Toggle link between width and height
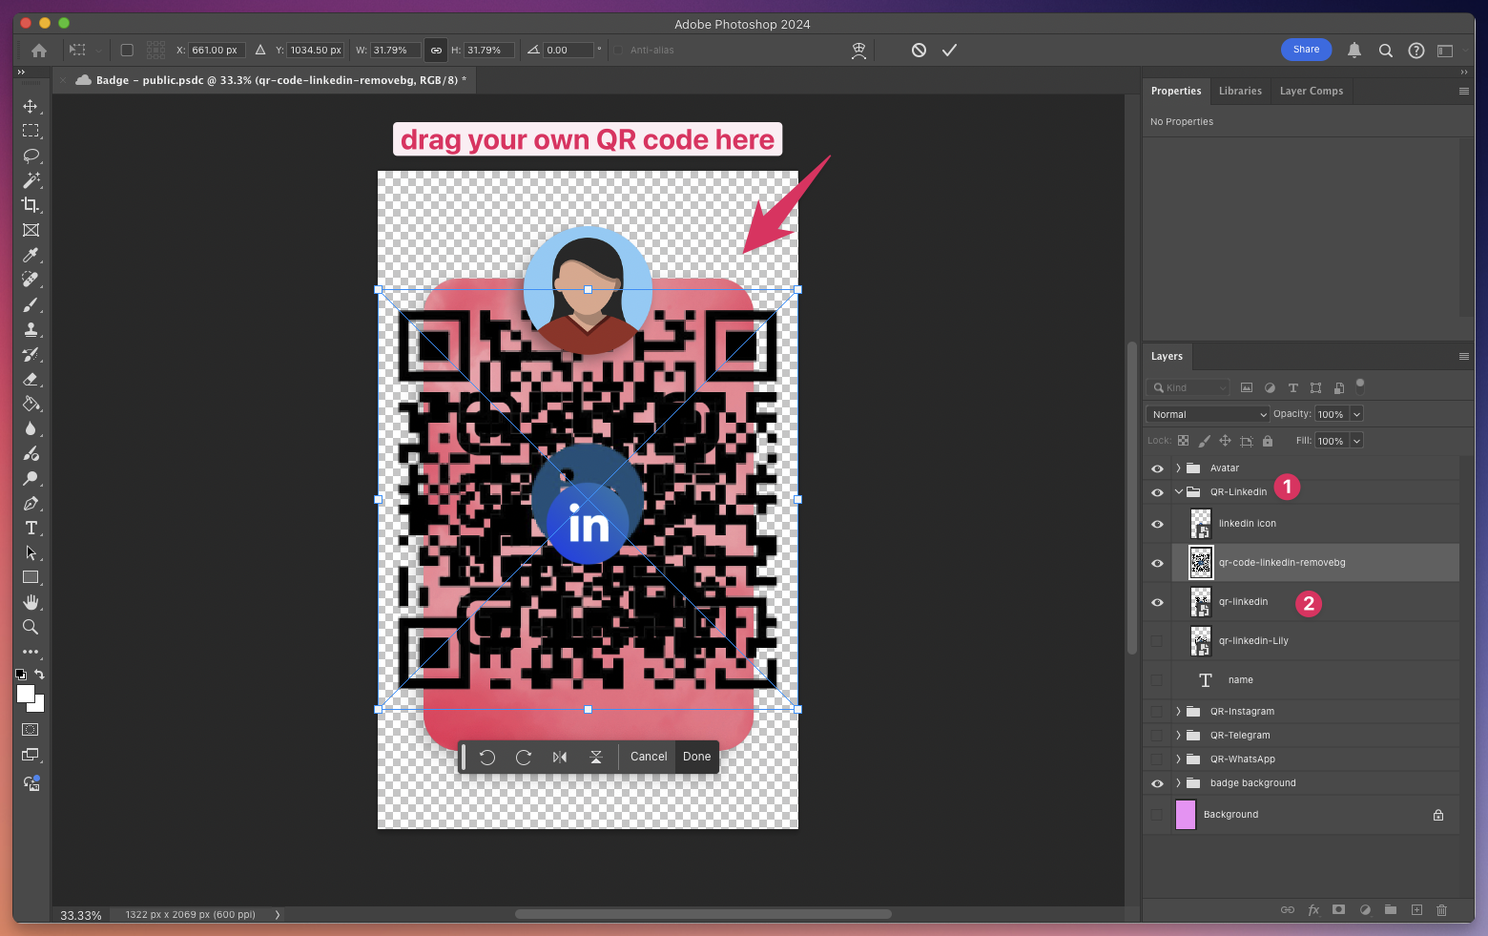 436,50
